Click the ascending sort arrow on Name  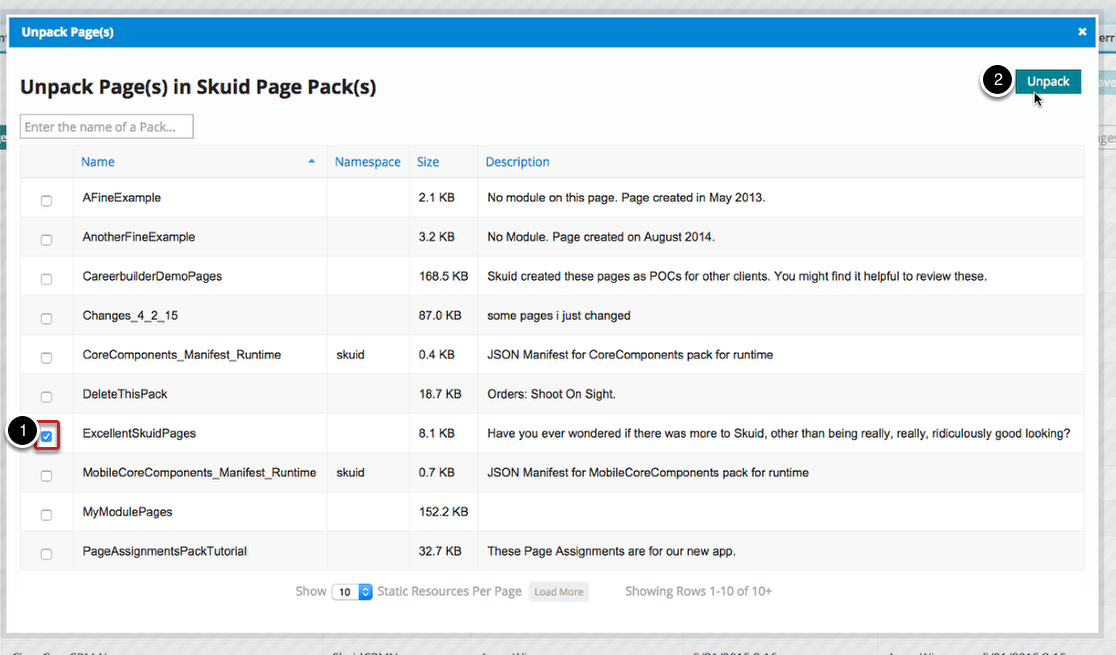click(x=311, y=162)
